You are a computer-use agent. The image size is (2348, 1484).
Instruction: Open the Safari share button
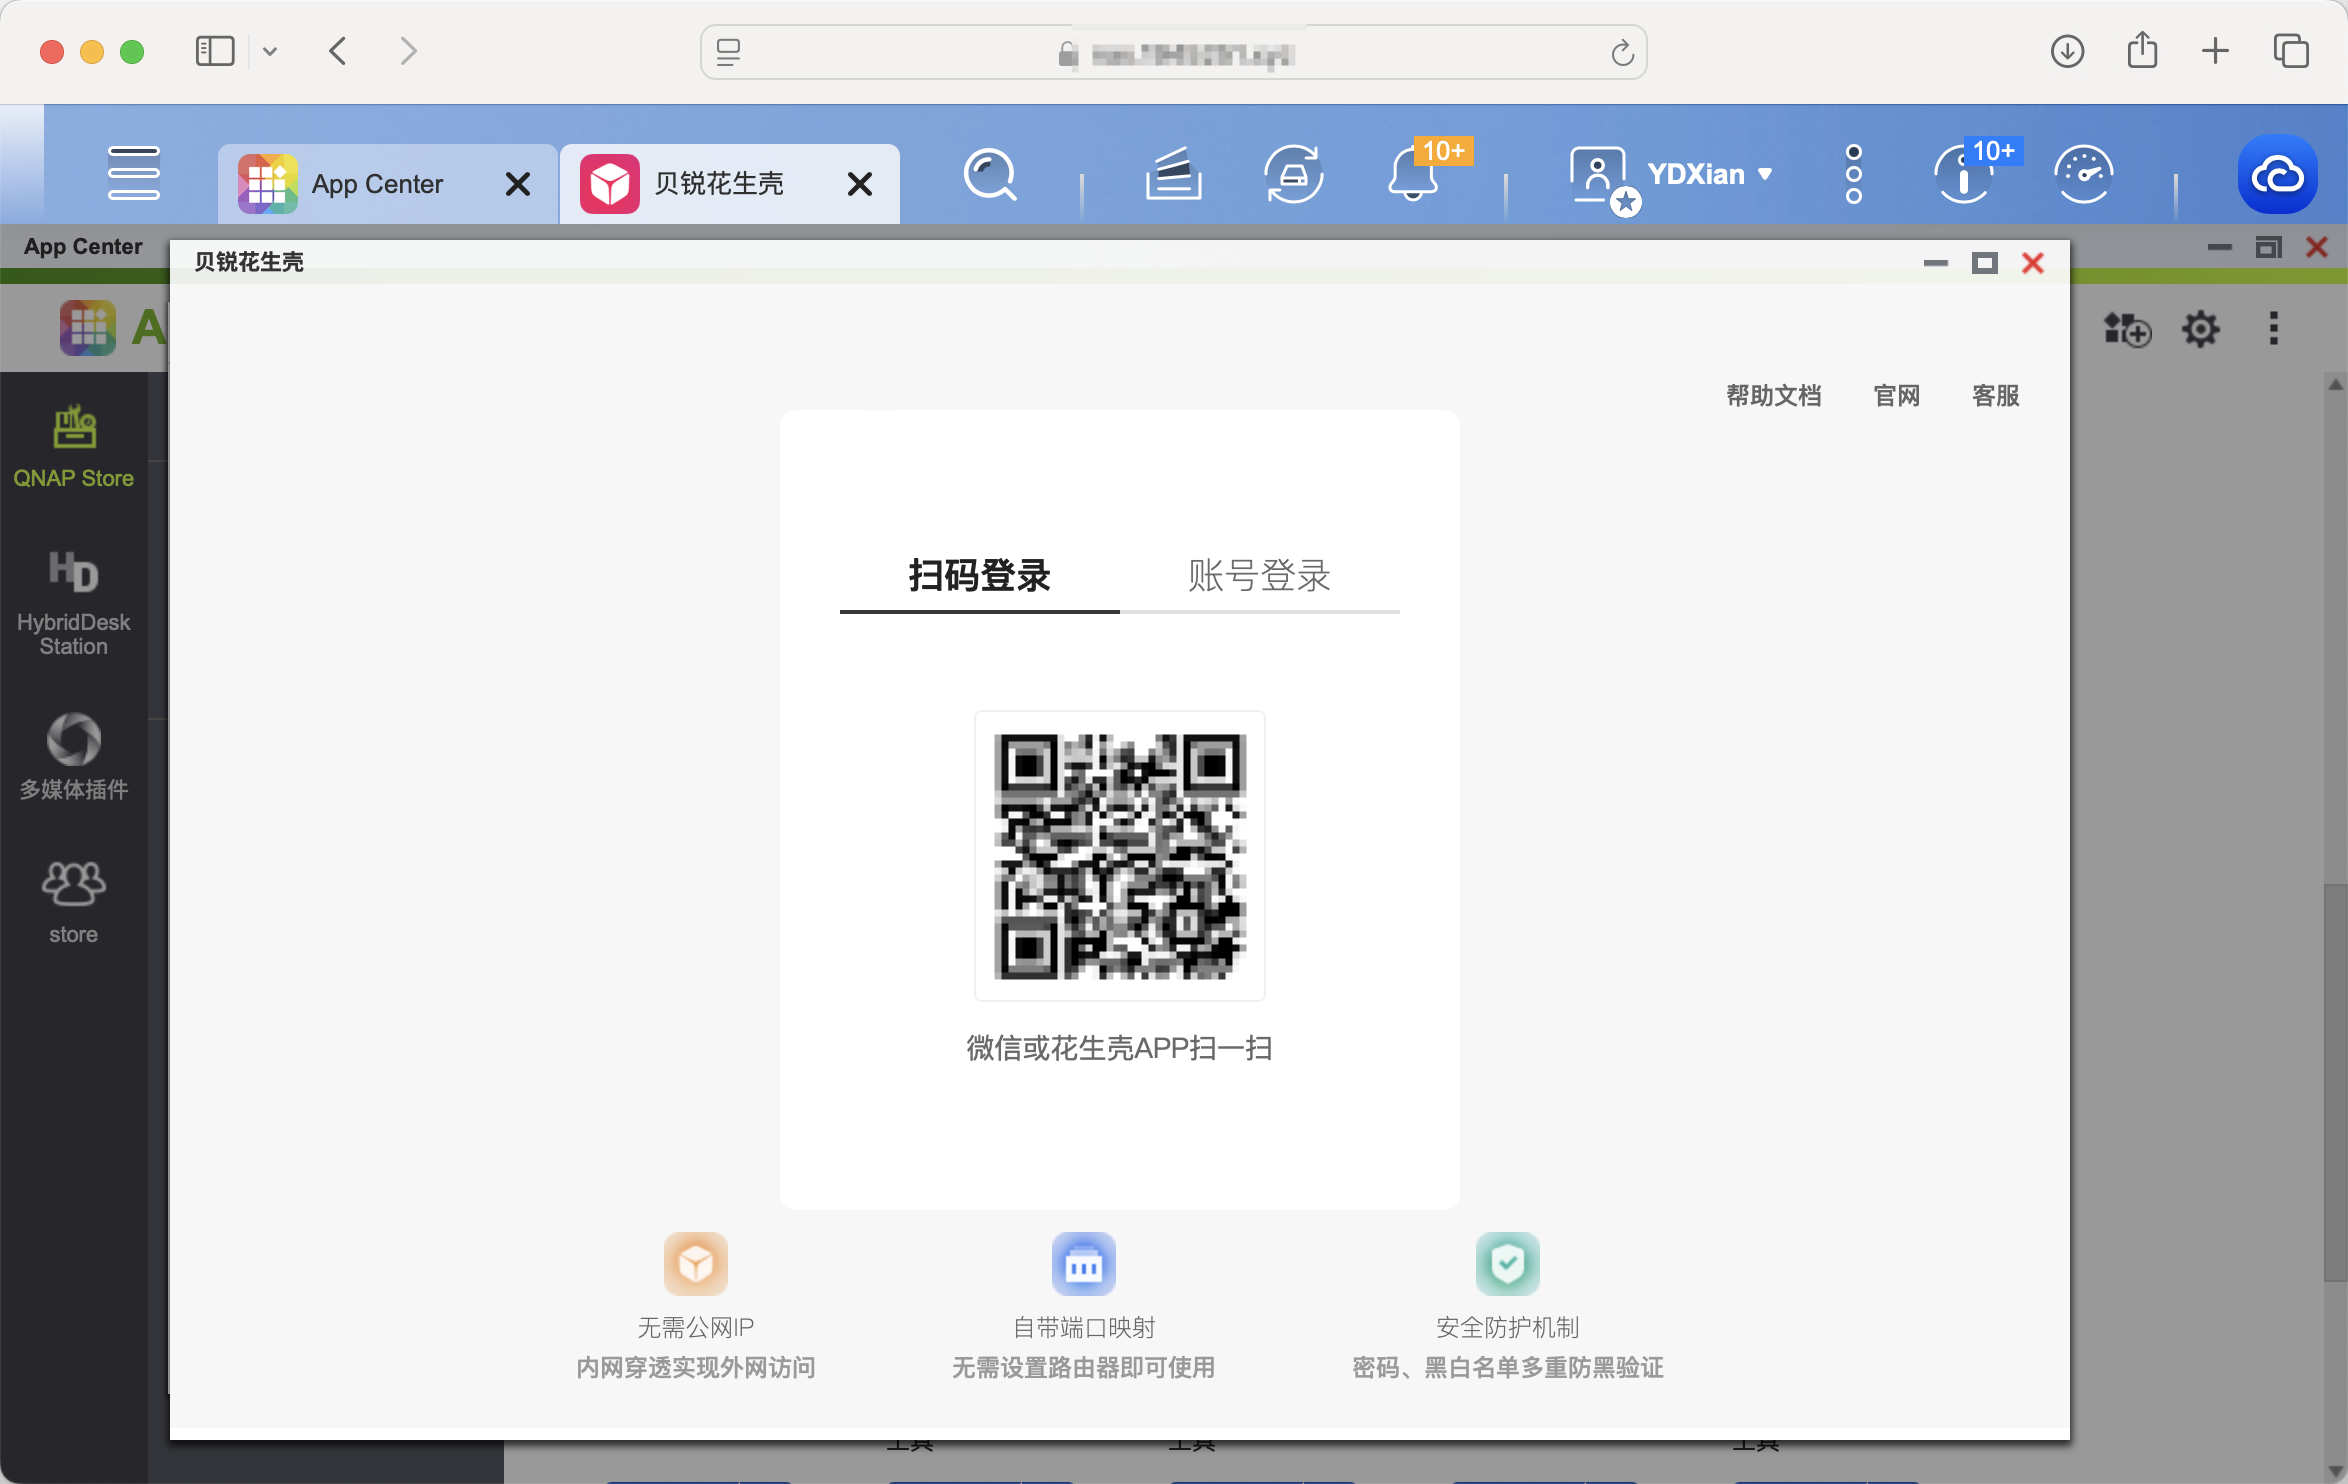pyautogui.click(x=2142, y=50)
